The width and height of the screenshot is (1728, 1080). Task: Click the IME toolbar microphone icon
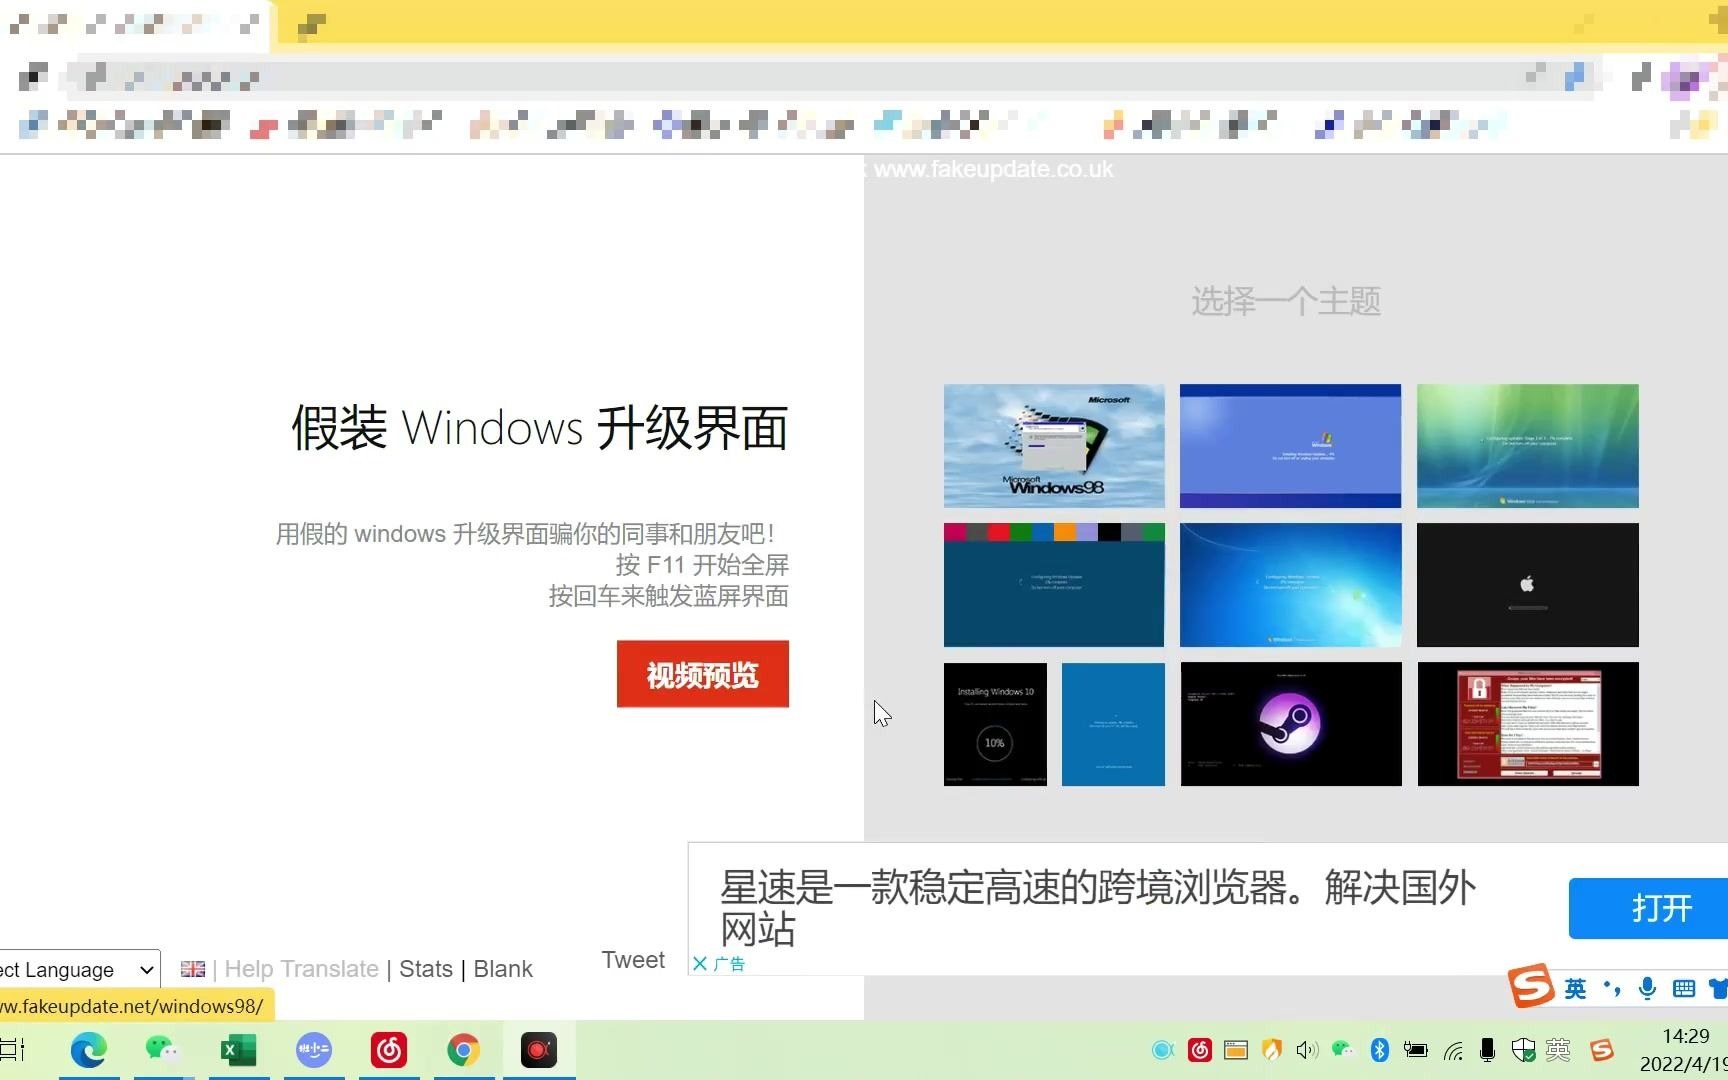click(1647, 989)
